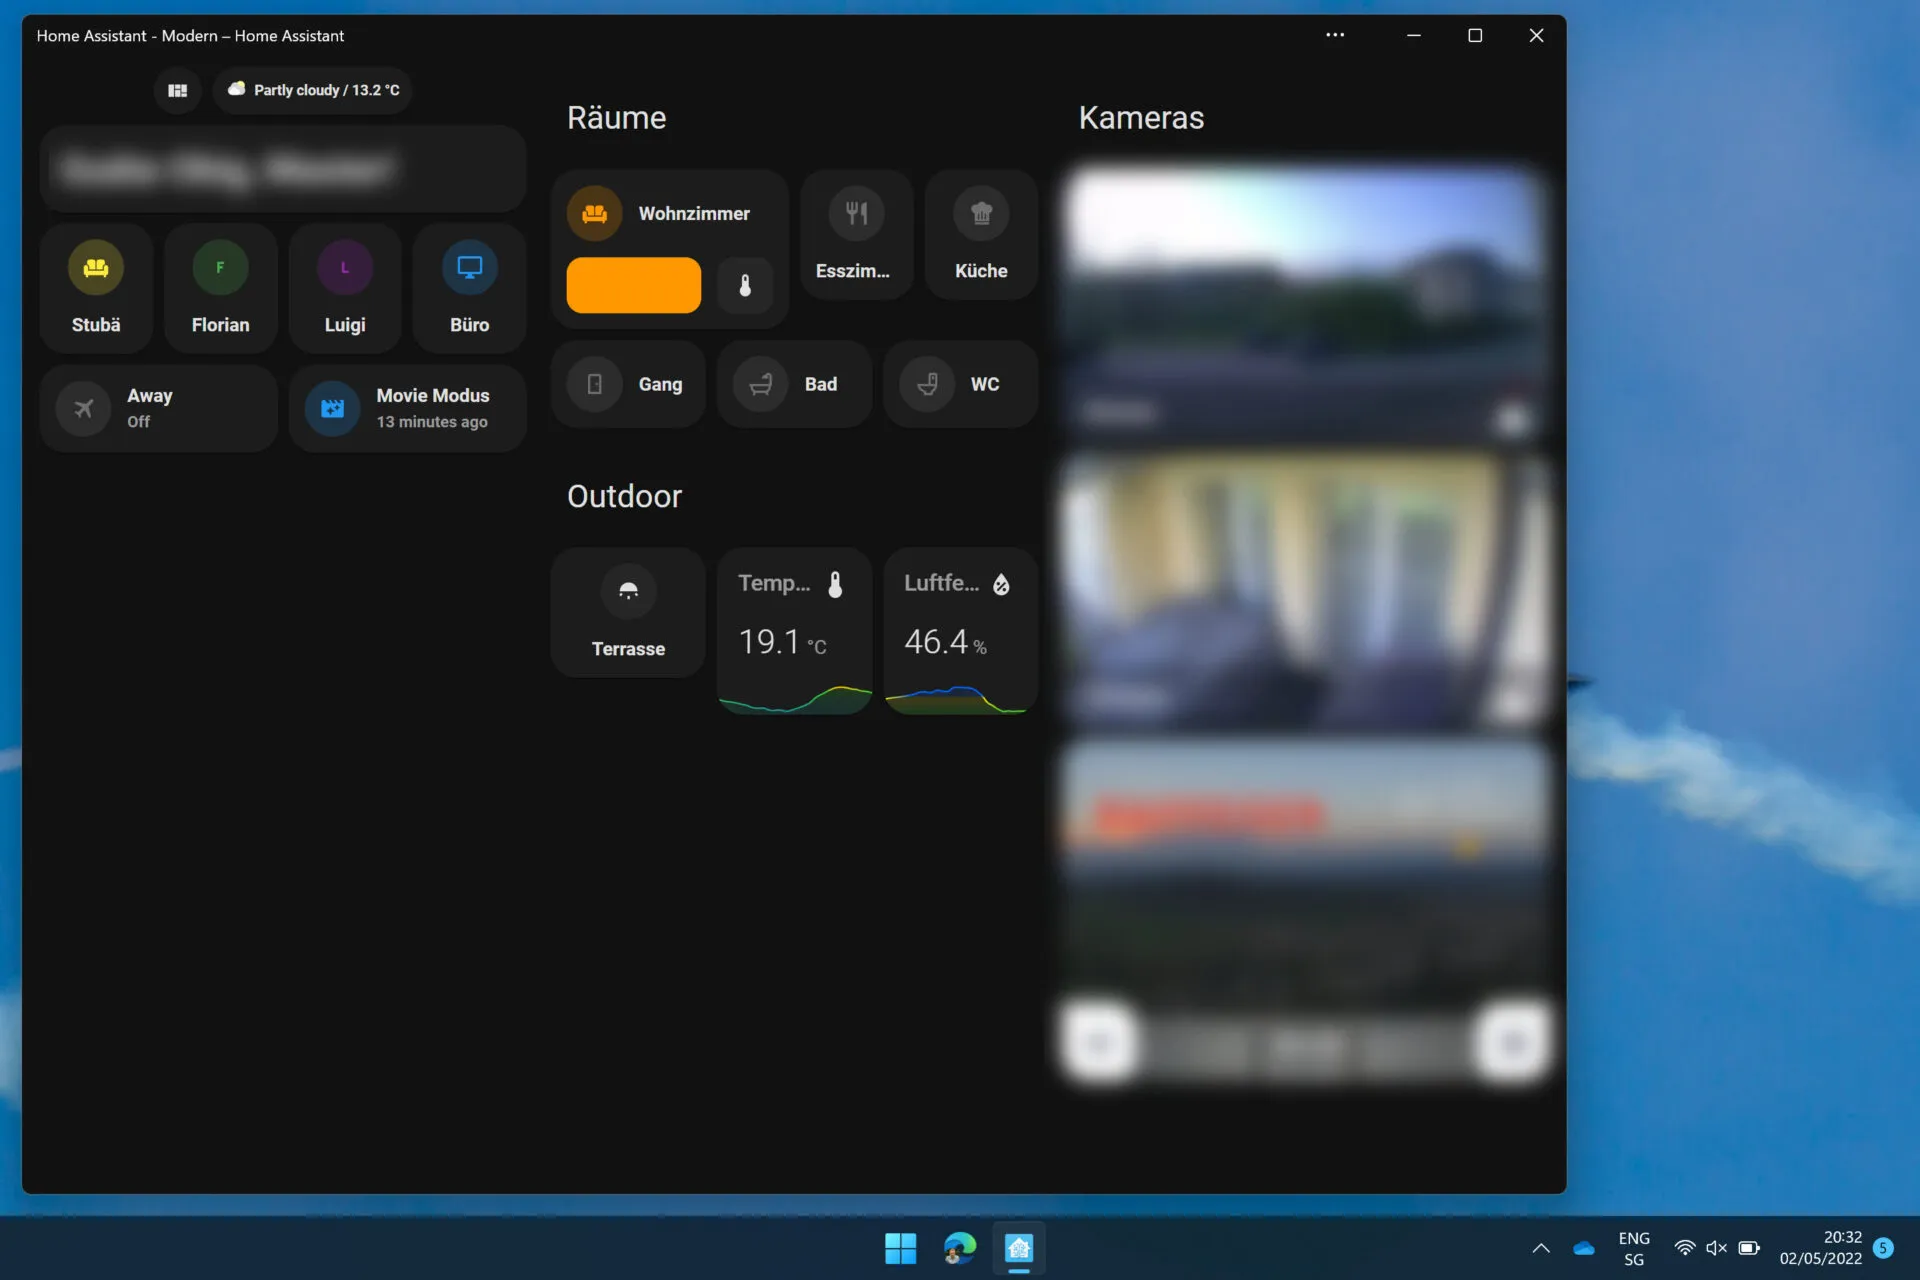Open the Wohnzimmer room label
The width and height of the screenshot is (1920, 1280).
(x=694, y=213)
